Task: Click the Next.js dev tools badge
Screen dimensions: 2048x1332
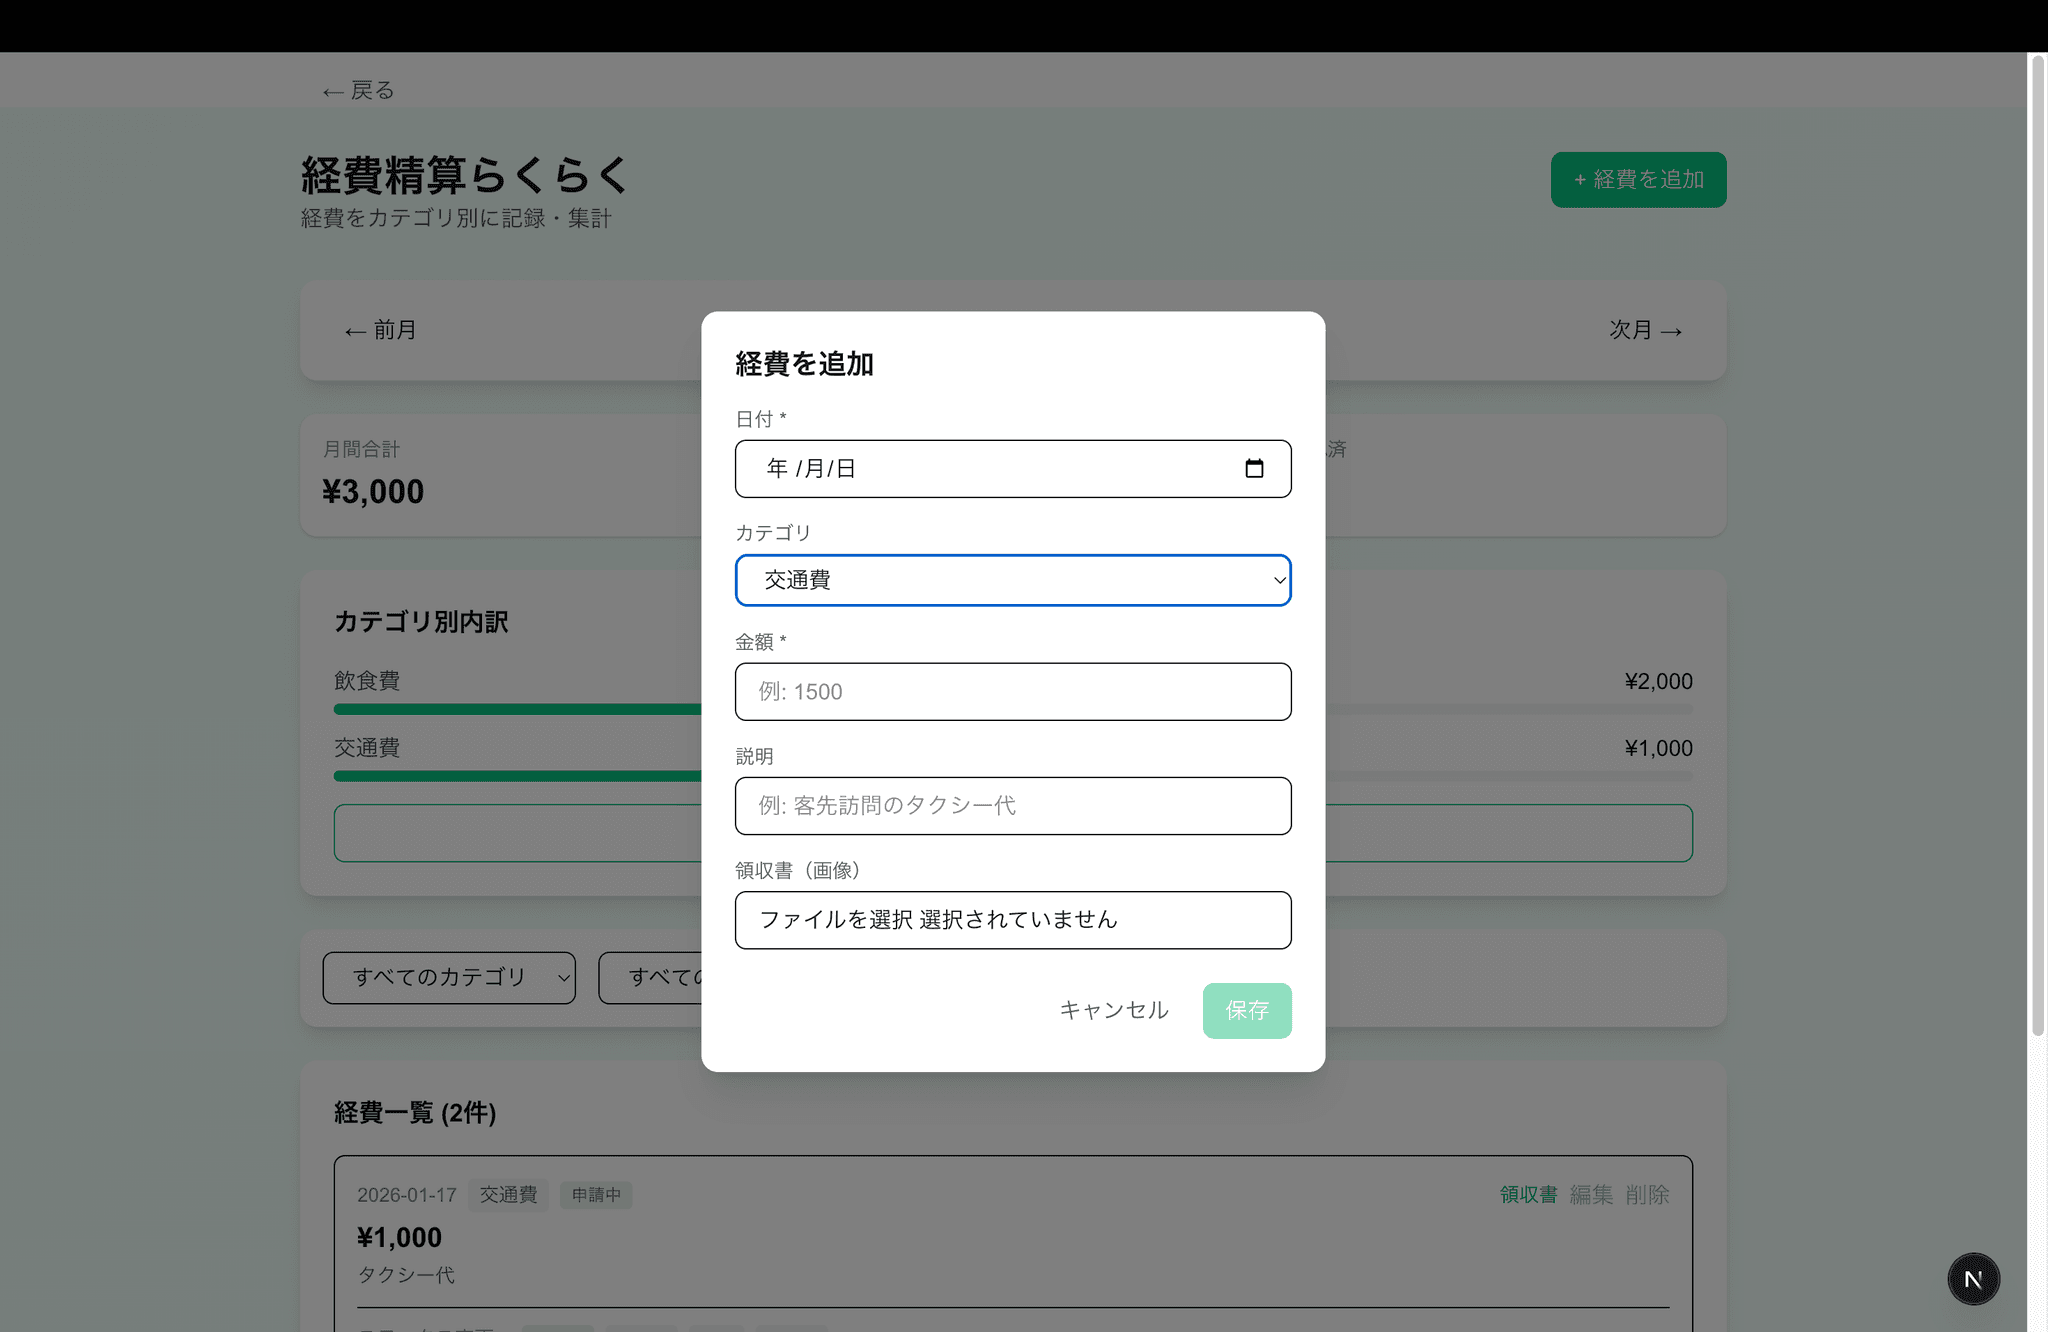Action: click(x=1973, y=1279)
